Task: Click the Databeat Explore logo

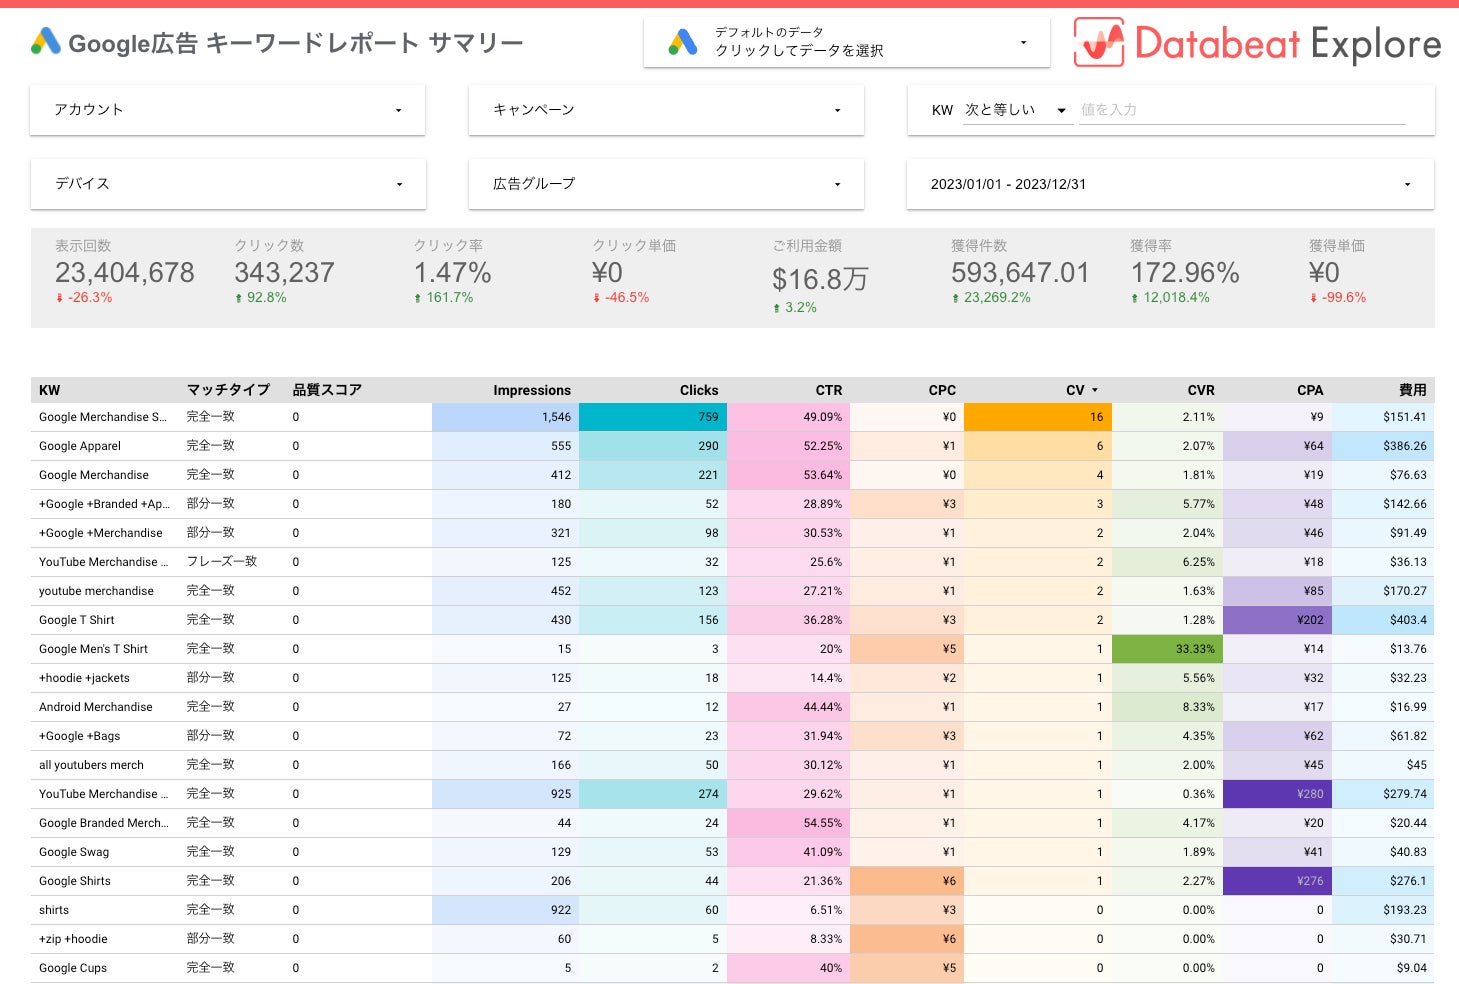Action: click(x=1257, y=43)
